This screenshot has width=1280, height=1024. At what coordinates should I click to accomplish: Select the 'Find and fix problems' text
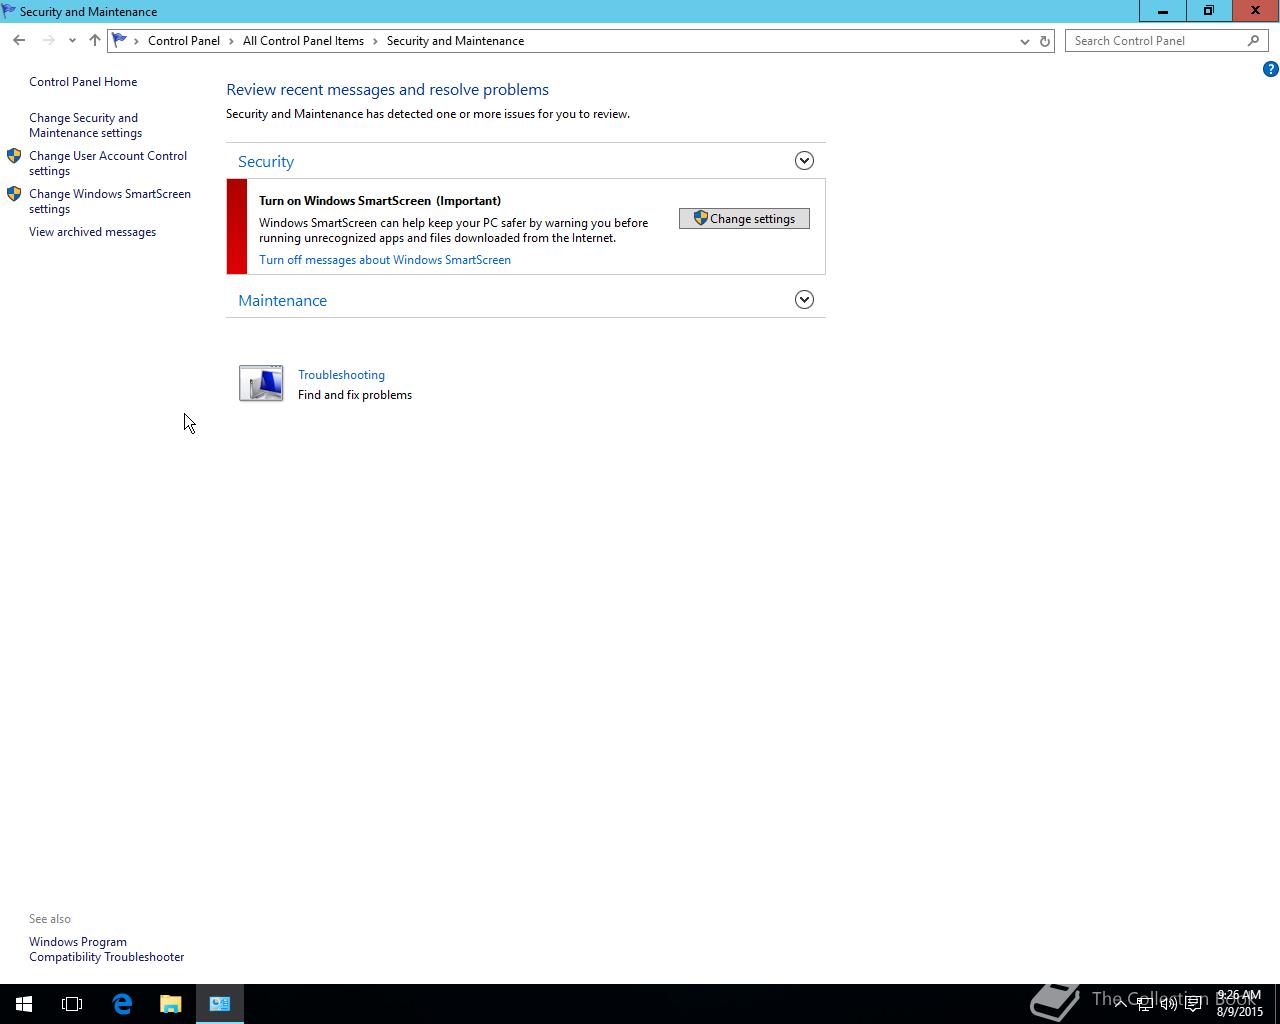[x=355, y=395]
